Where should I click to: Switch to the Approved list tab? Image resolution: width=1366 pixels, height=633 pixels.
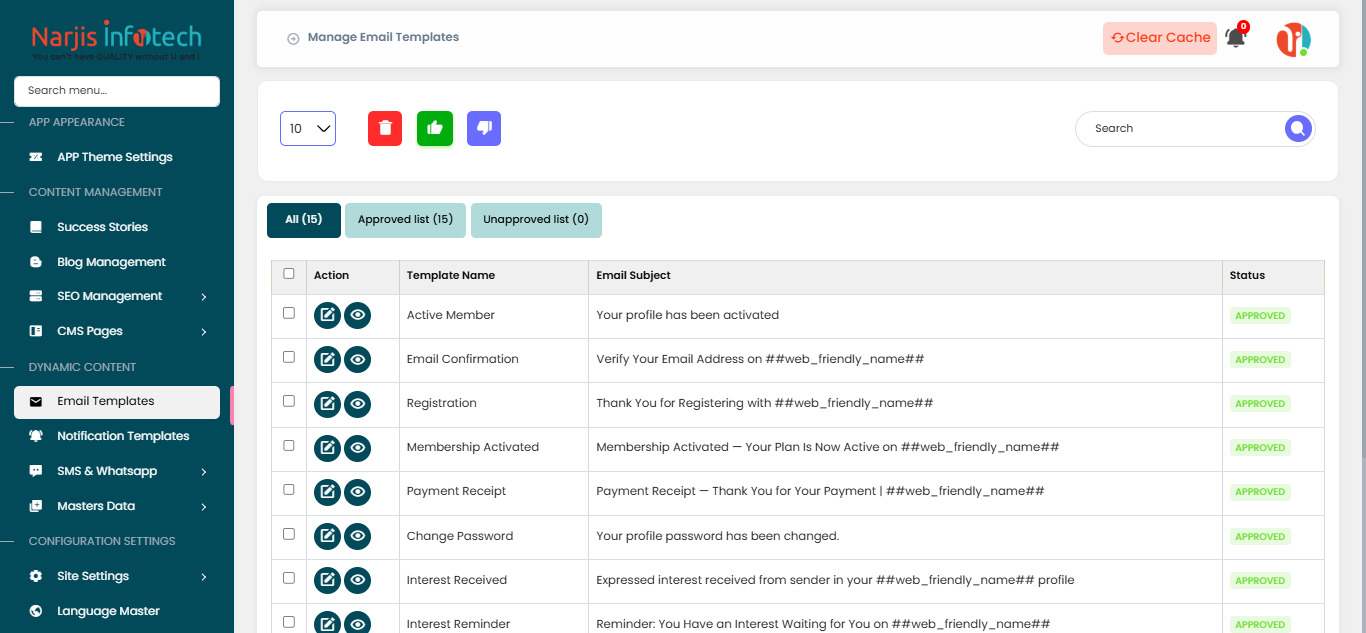point(405,220)
